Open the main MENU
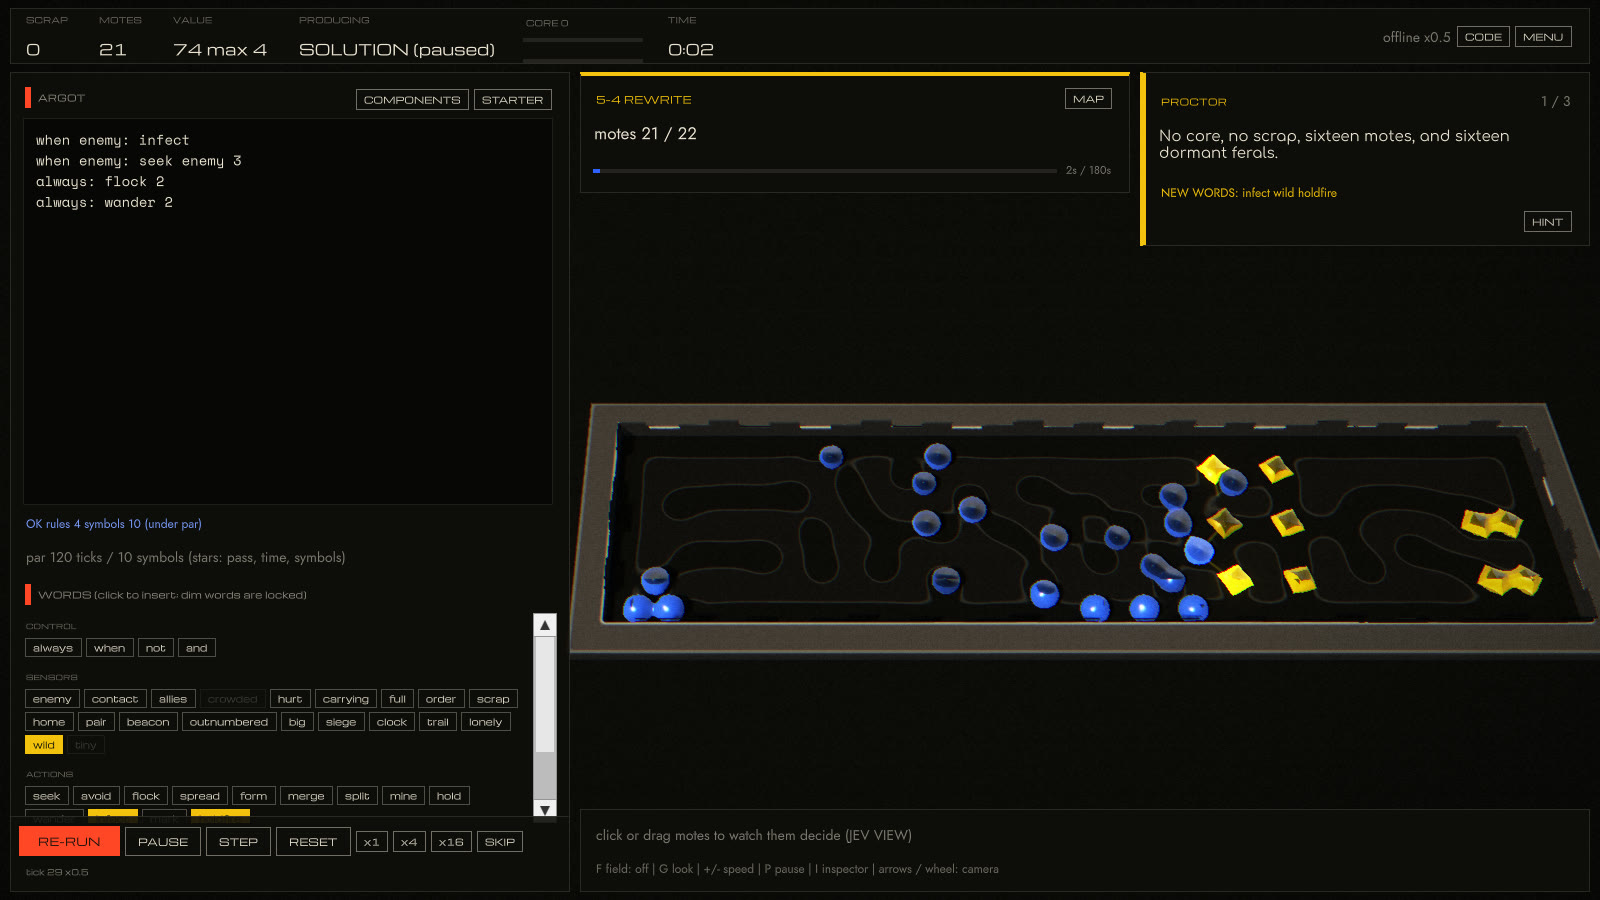 click(1543, 37)
